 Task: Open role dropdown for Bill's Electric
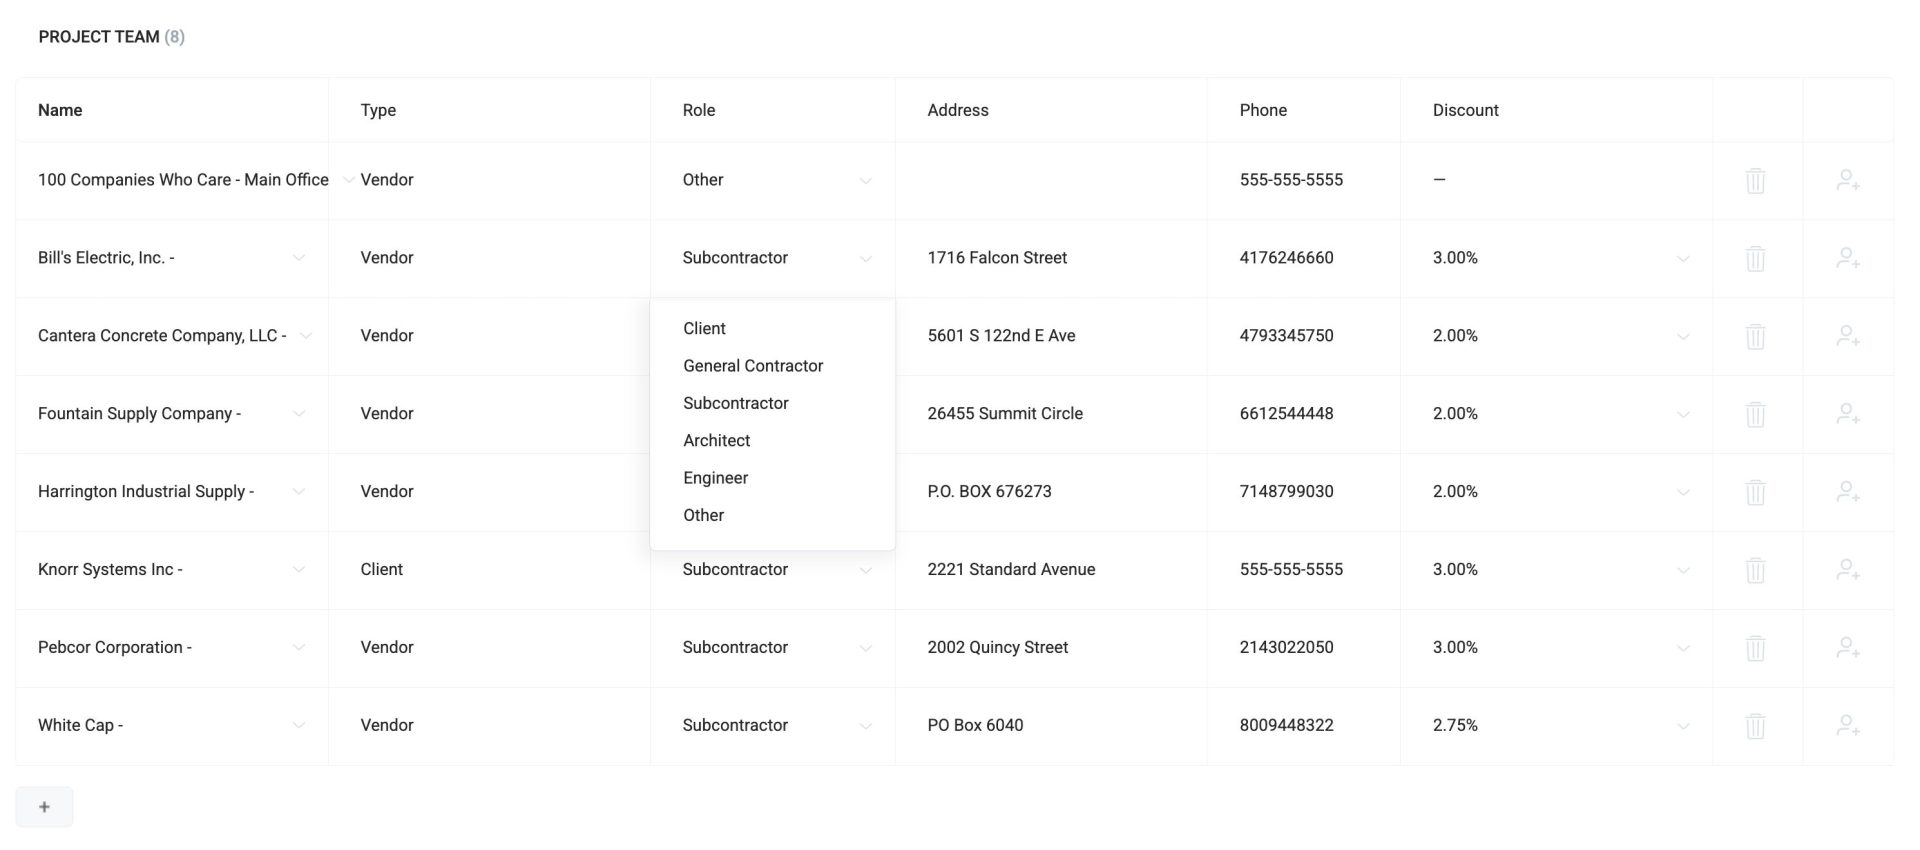(x=866, y=259)
